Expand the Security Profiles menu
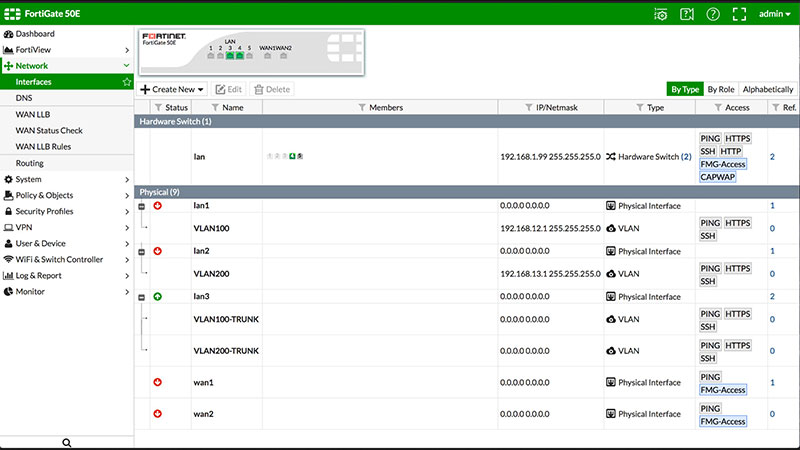 pyautogui.click(x=66, y=212)
